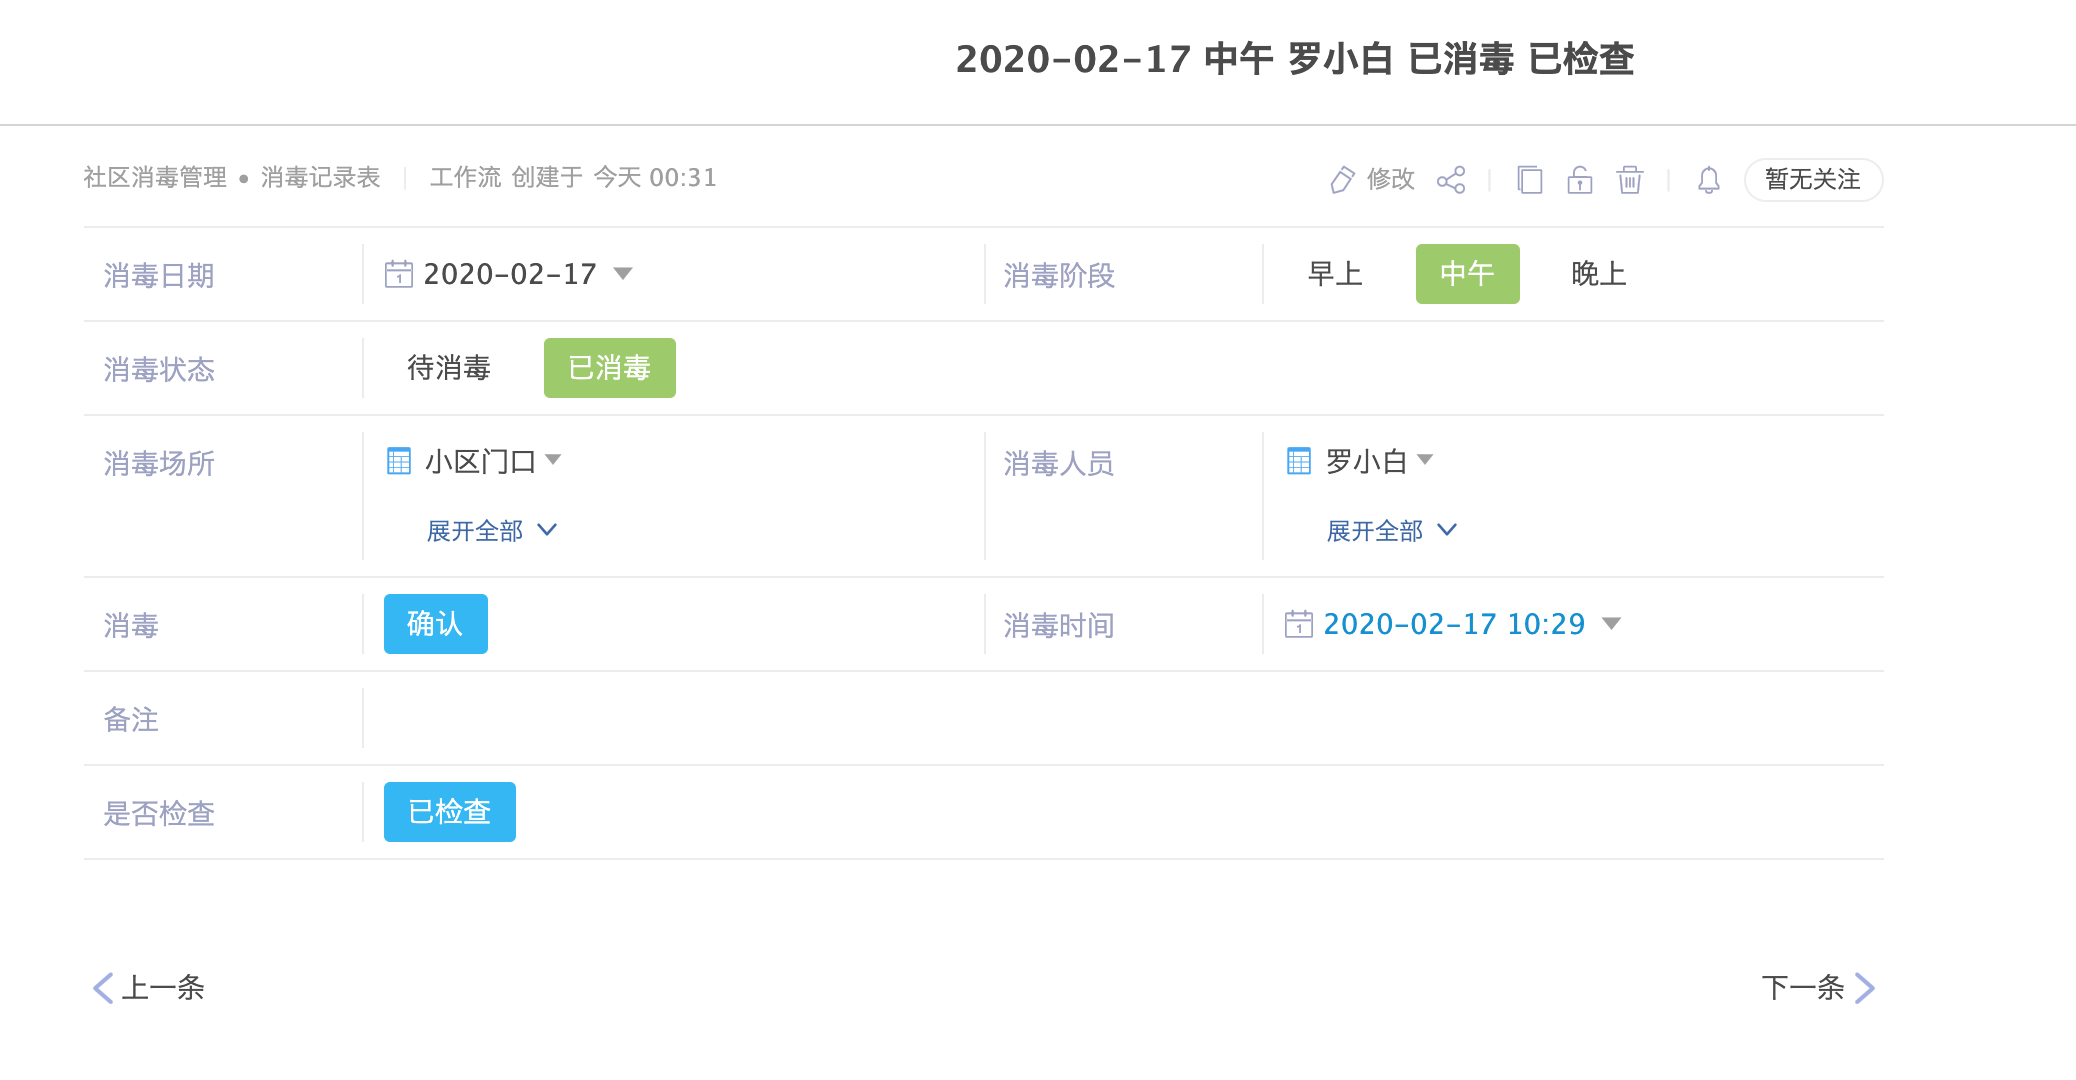Click the notification bell icon
The image size is (2076, 1080).
click(1709, 180)
